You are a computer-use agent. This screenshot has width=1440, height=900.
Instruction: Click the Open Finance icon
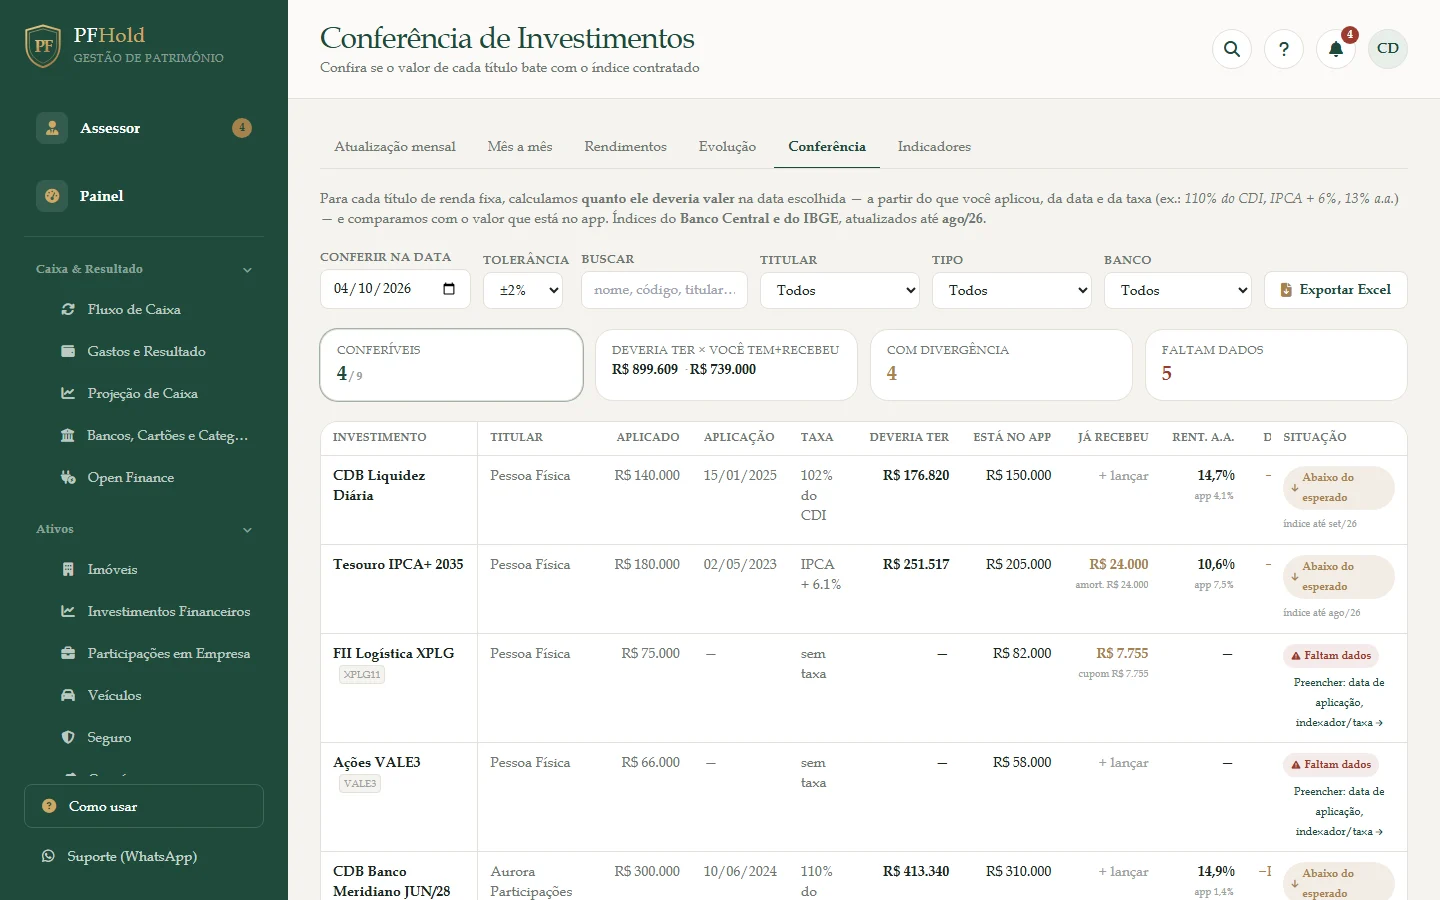point(68,478)
